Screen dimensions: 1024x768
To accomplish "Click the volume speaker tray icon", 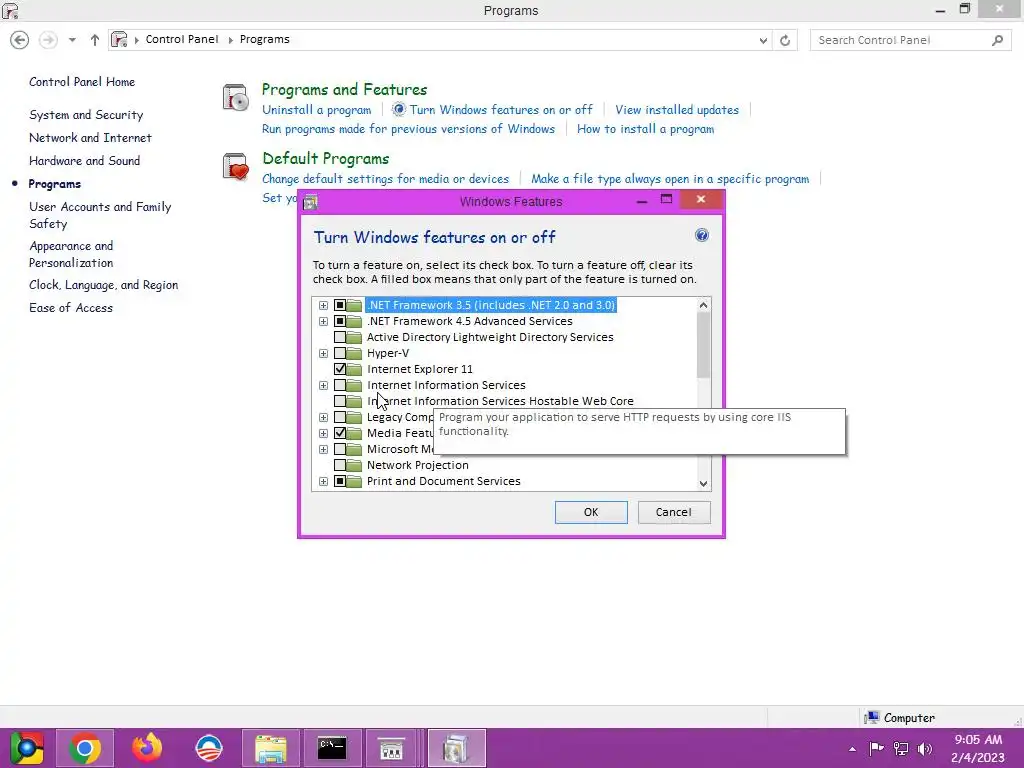I will (925, 748).
